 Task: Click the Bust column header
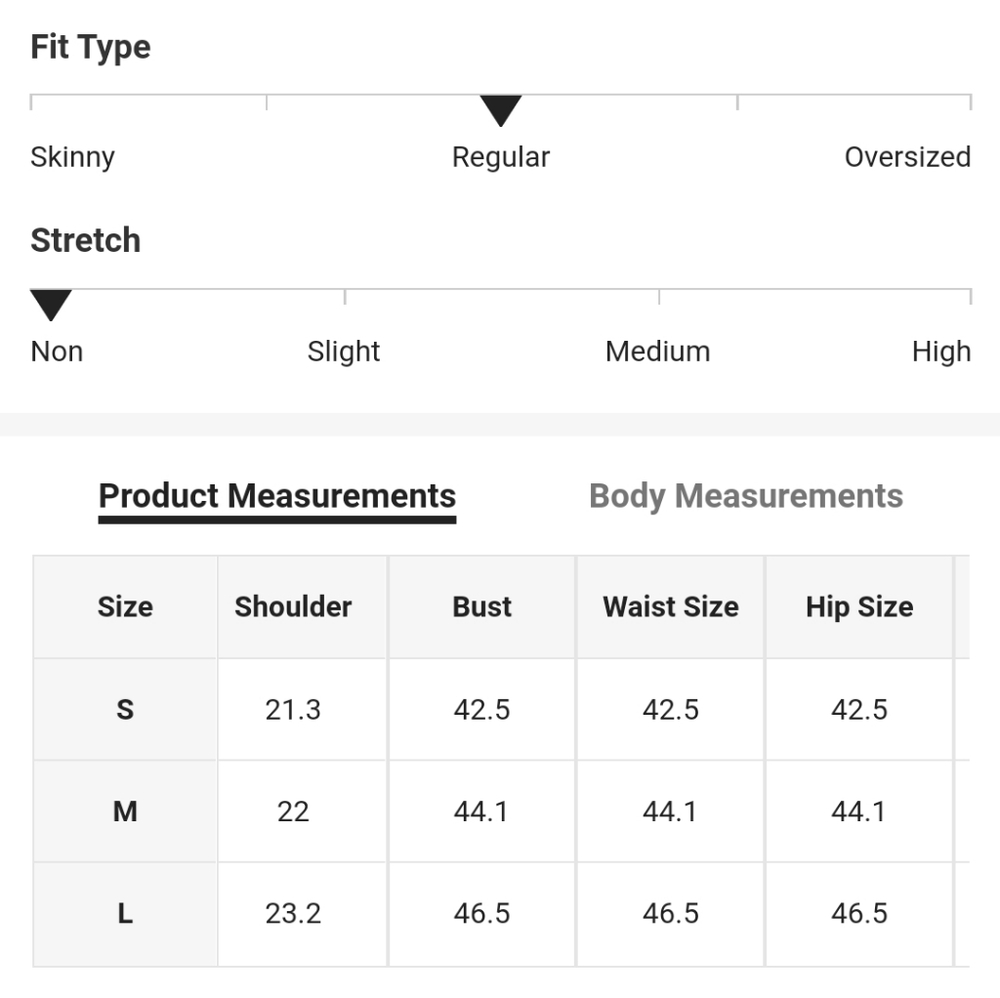482,607
